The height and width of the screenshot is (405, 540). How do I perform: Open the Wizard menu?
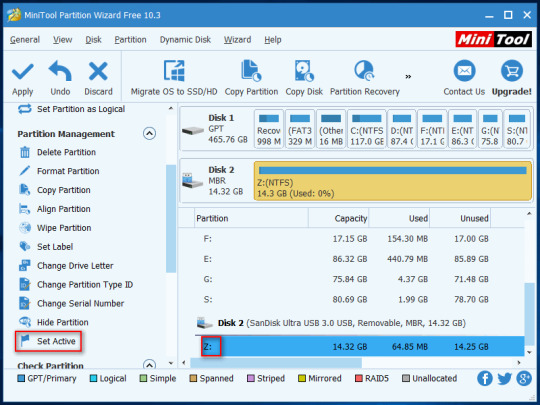238,40
